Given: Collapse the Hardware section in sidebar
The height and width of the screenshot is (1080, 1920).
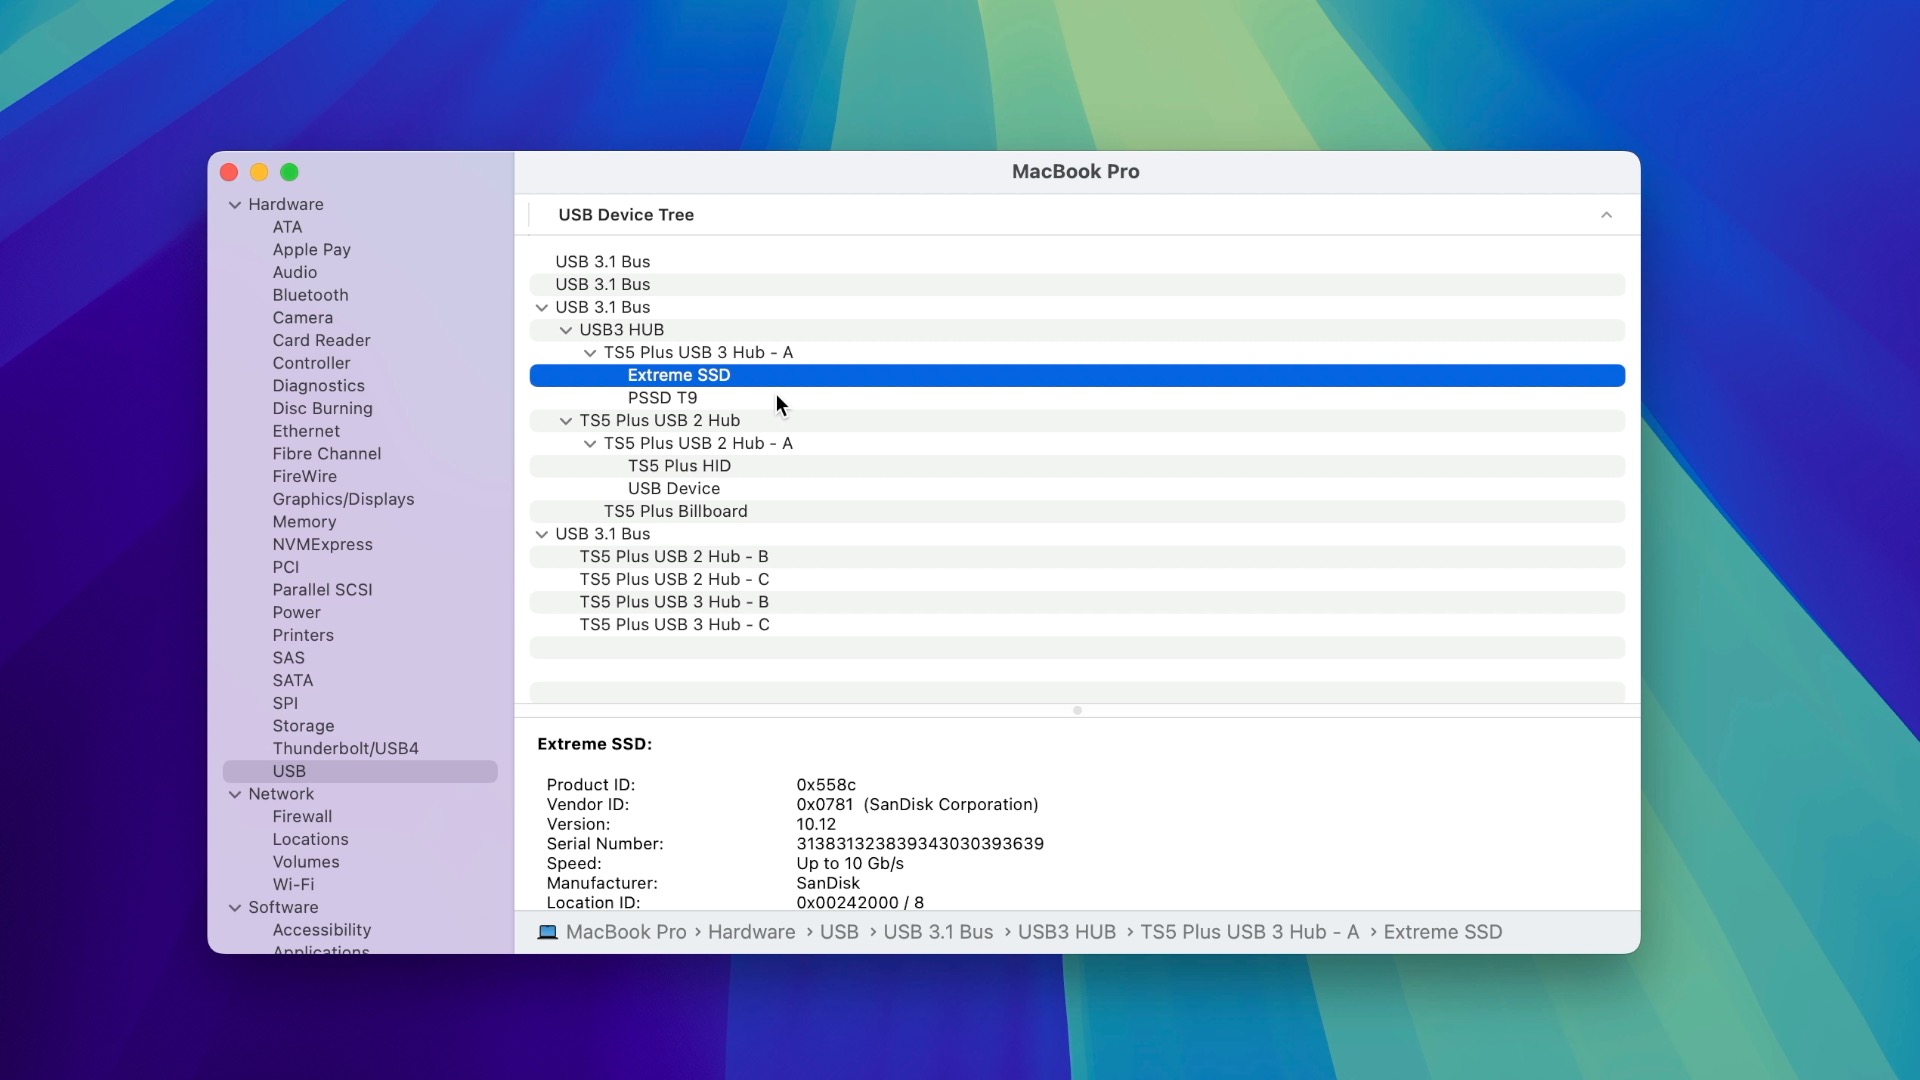Looking at the screenshot, I should (x=235, y=205).
